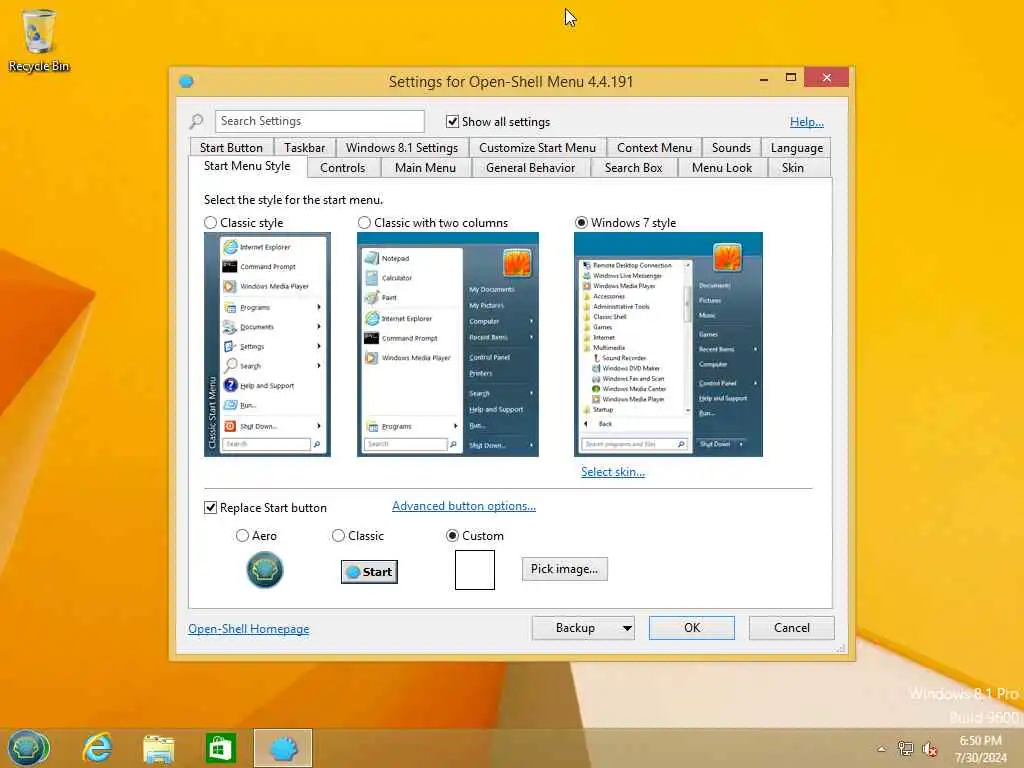
Task: Open File Explorer from taskbar
Action: (159, 748)
